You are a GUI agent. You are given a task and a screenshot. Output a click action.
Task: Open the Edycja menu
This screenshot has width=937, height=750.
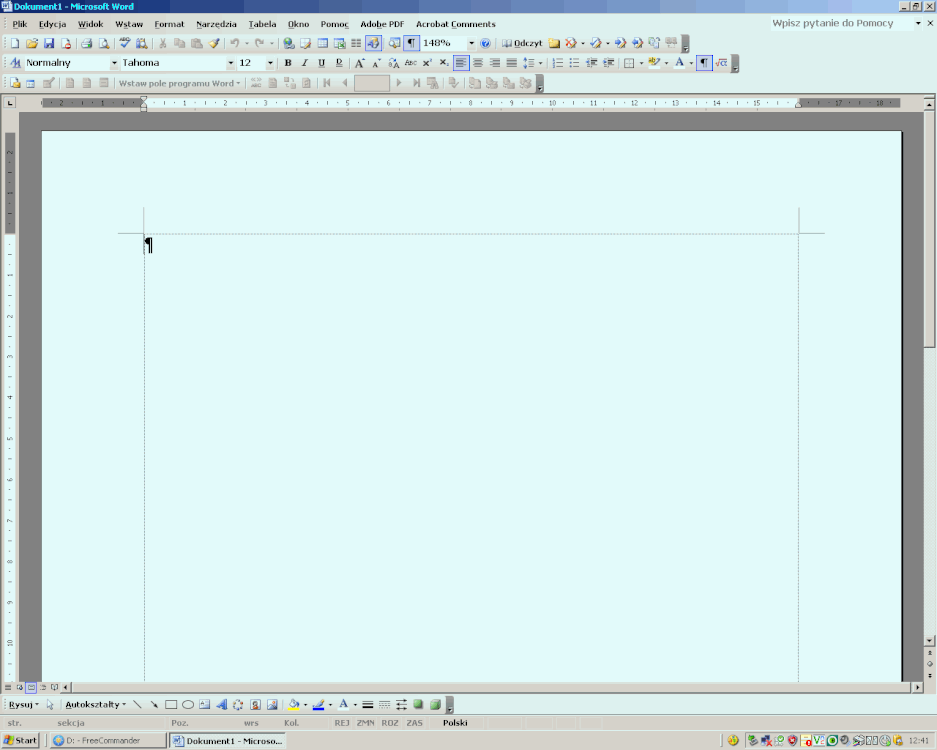pos(52,24)
